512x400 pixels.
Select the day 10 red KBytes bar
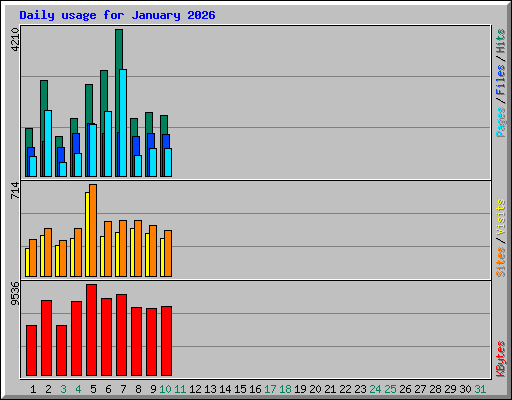pyautogui.click(x=166, y=341)
